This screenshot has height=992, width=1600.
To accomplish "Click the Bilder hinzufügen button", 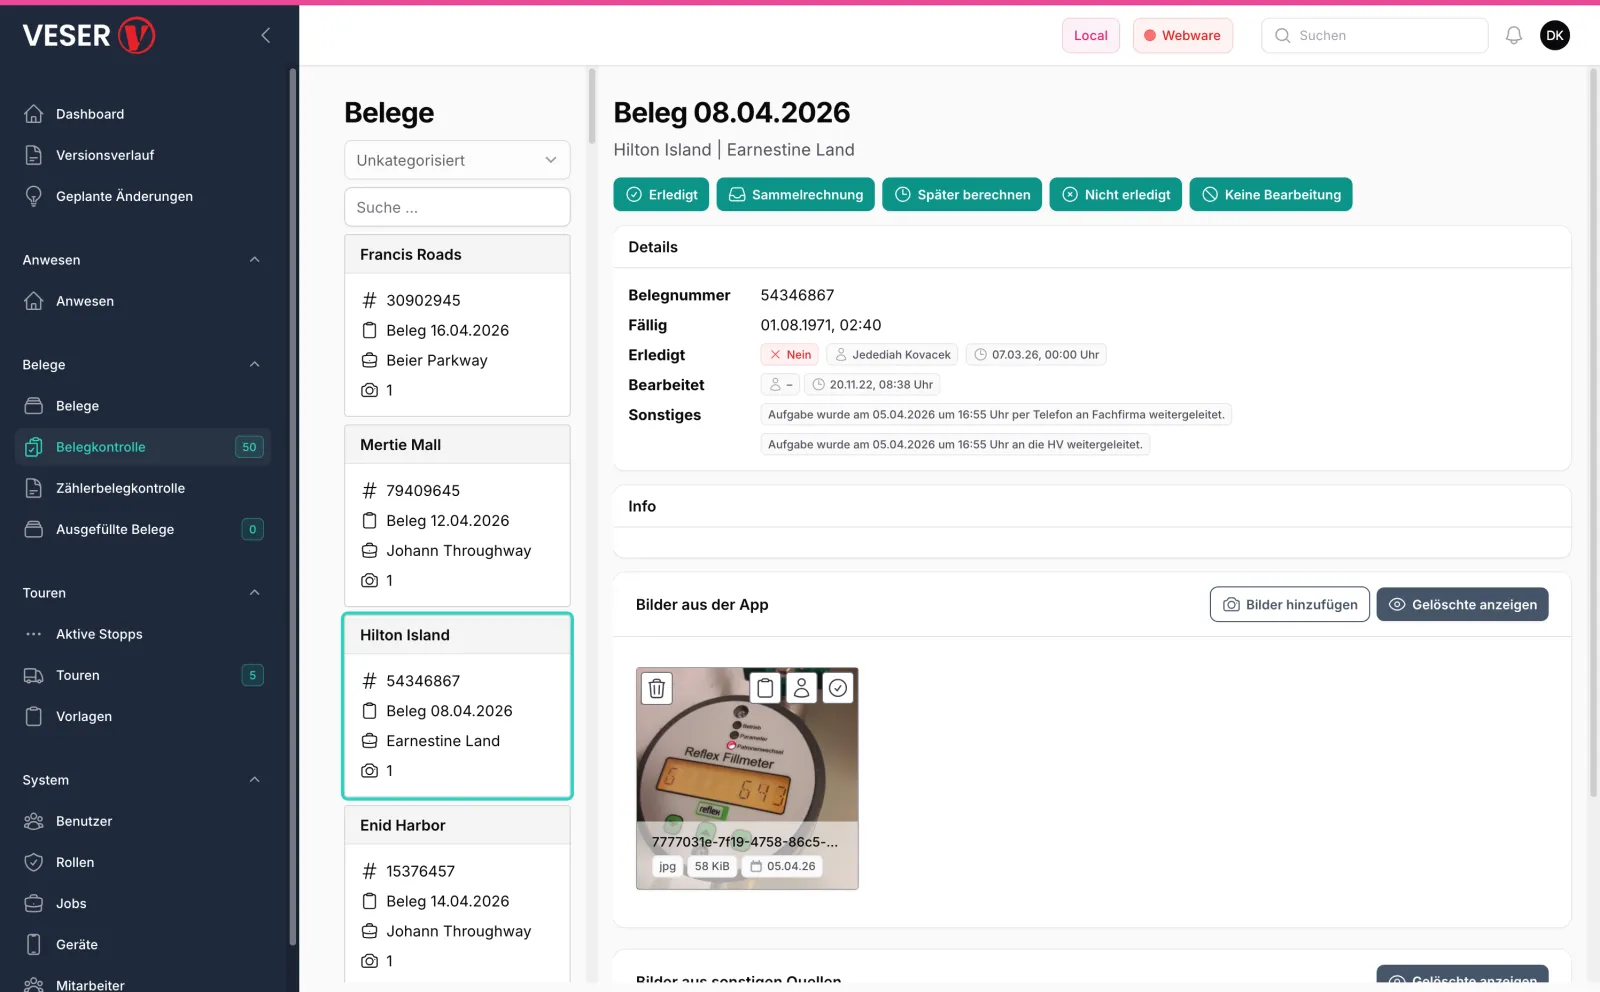I will coord(1289,604).
